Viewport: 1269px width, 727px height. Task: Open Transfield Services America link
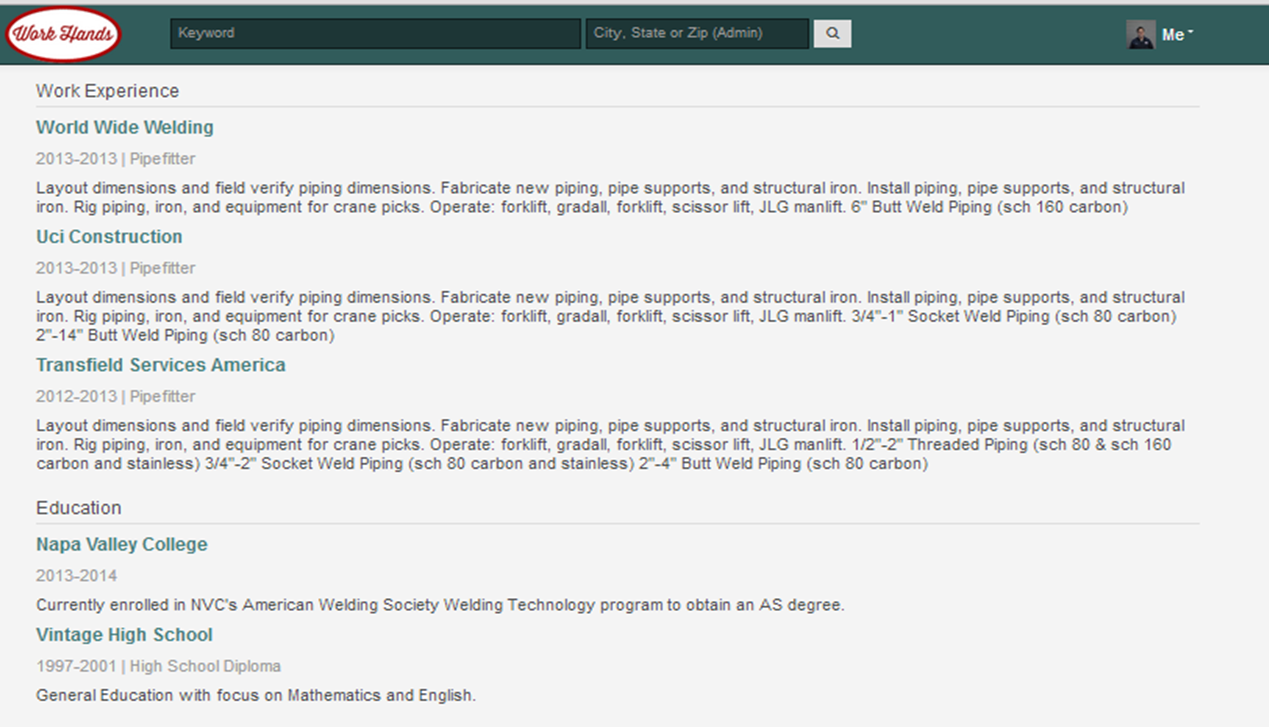161,365
